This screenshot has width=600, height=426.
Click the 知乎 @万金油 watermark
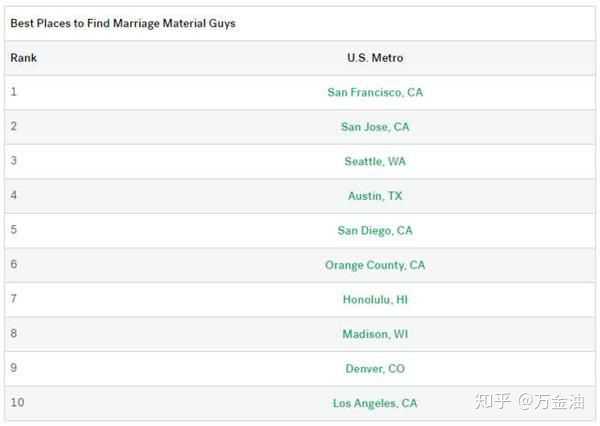(529, 402)
